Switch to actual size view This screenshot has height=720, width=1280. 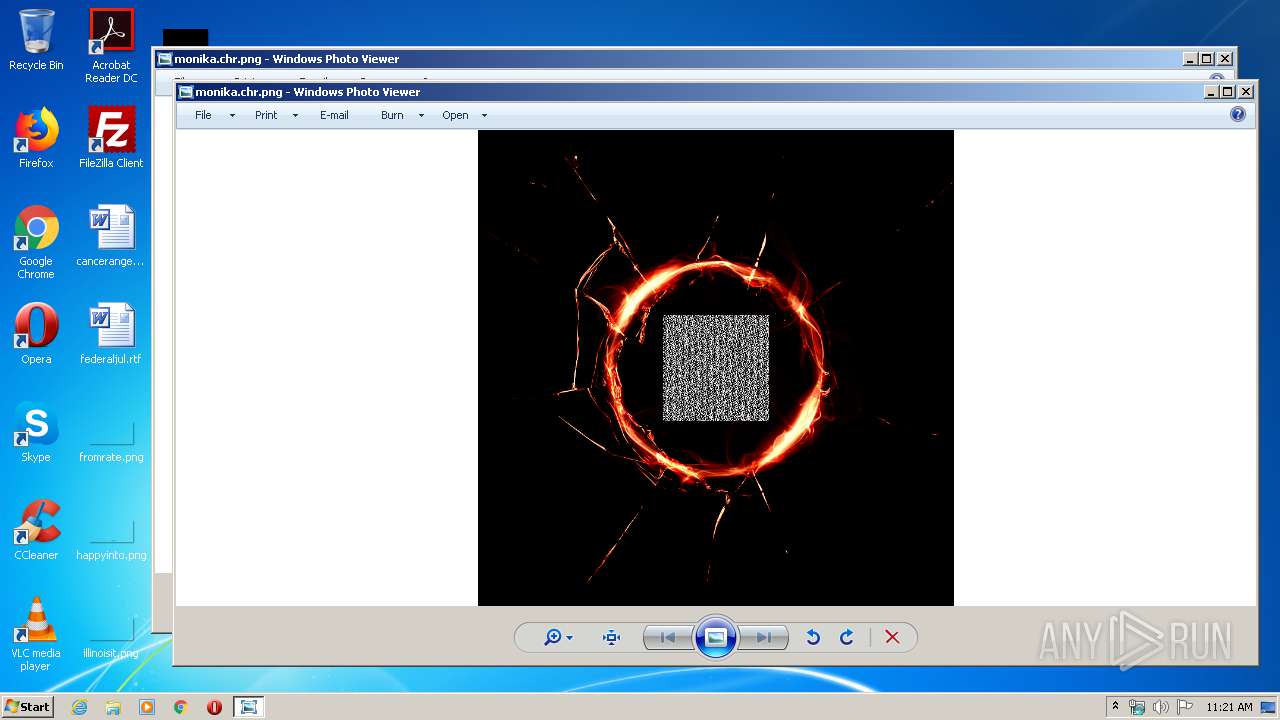[x=611, y=638]
